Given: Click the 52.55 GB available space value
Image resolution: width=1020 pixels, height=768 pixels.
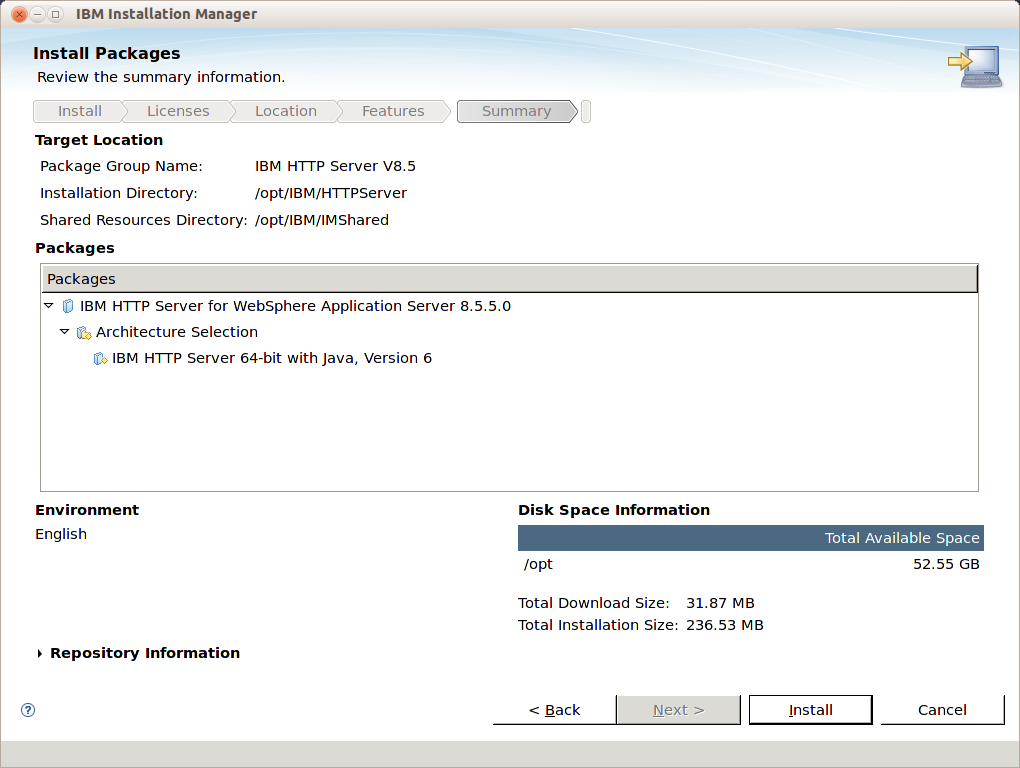Looking at the screenshot, I should (946, 564).
